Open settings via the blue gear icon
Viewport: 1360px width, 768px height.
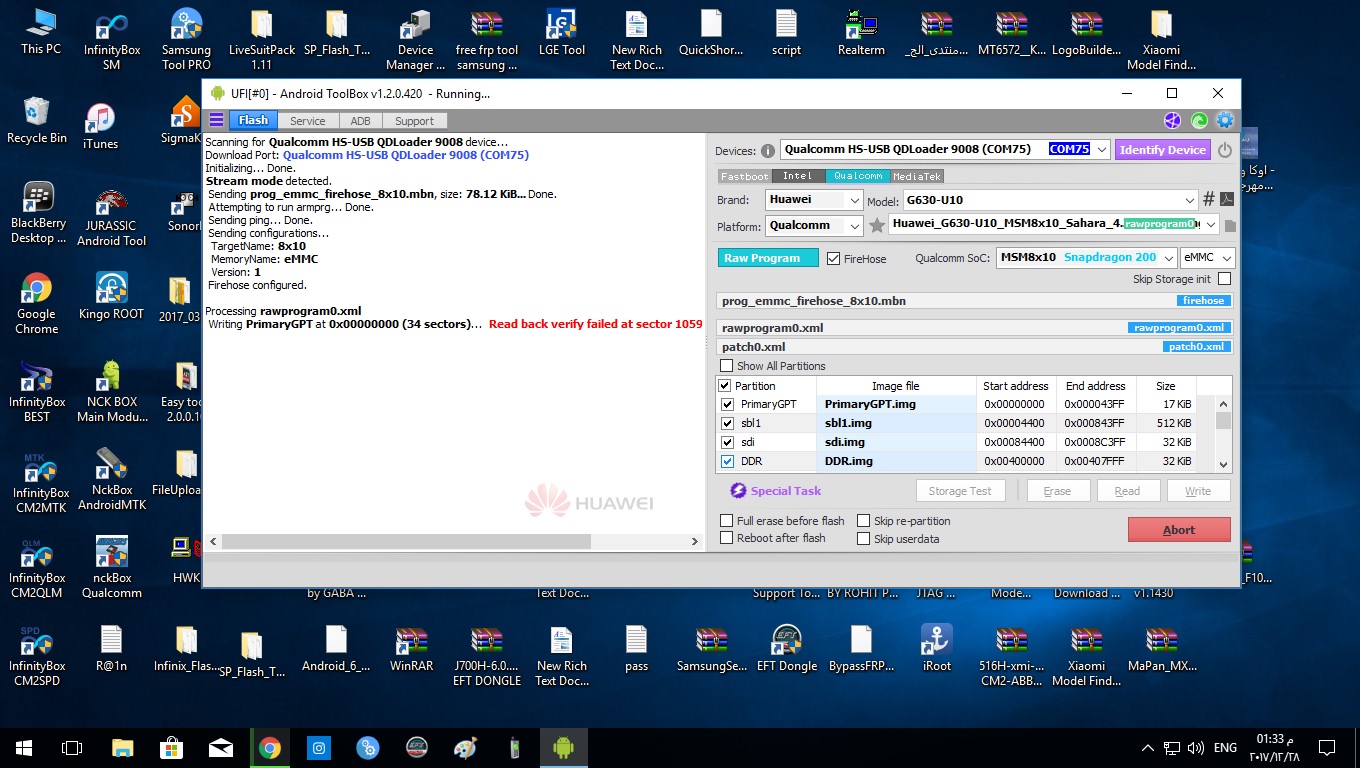tap(1225, 121)
